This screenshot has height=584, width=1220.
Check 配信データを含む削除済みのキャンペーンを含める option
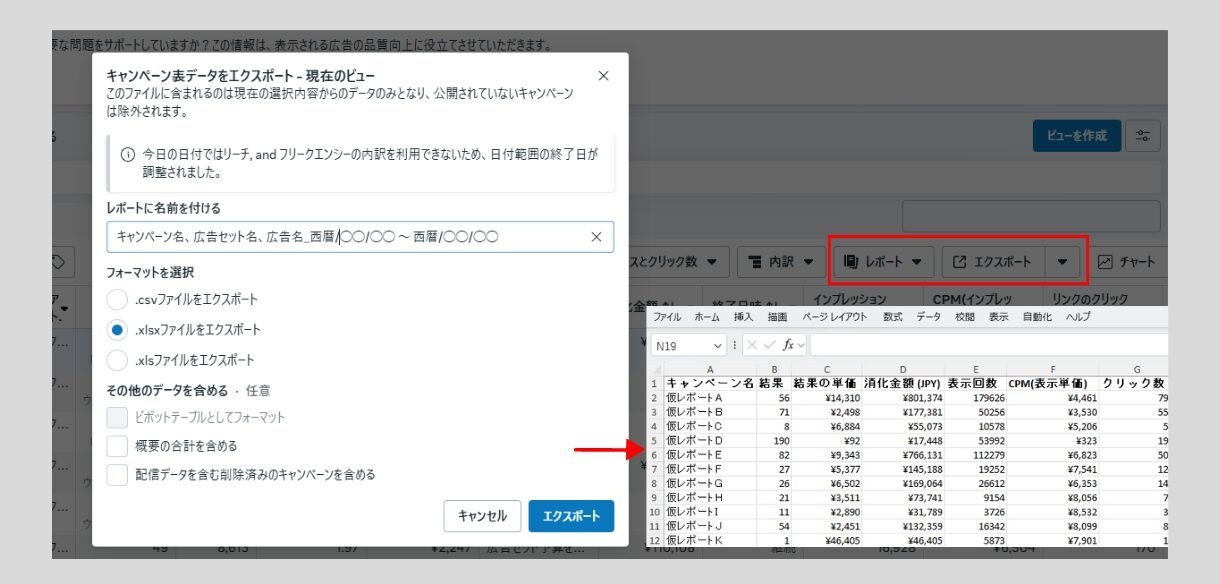118,475
